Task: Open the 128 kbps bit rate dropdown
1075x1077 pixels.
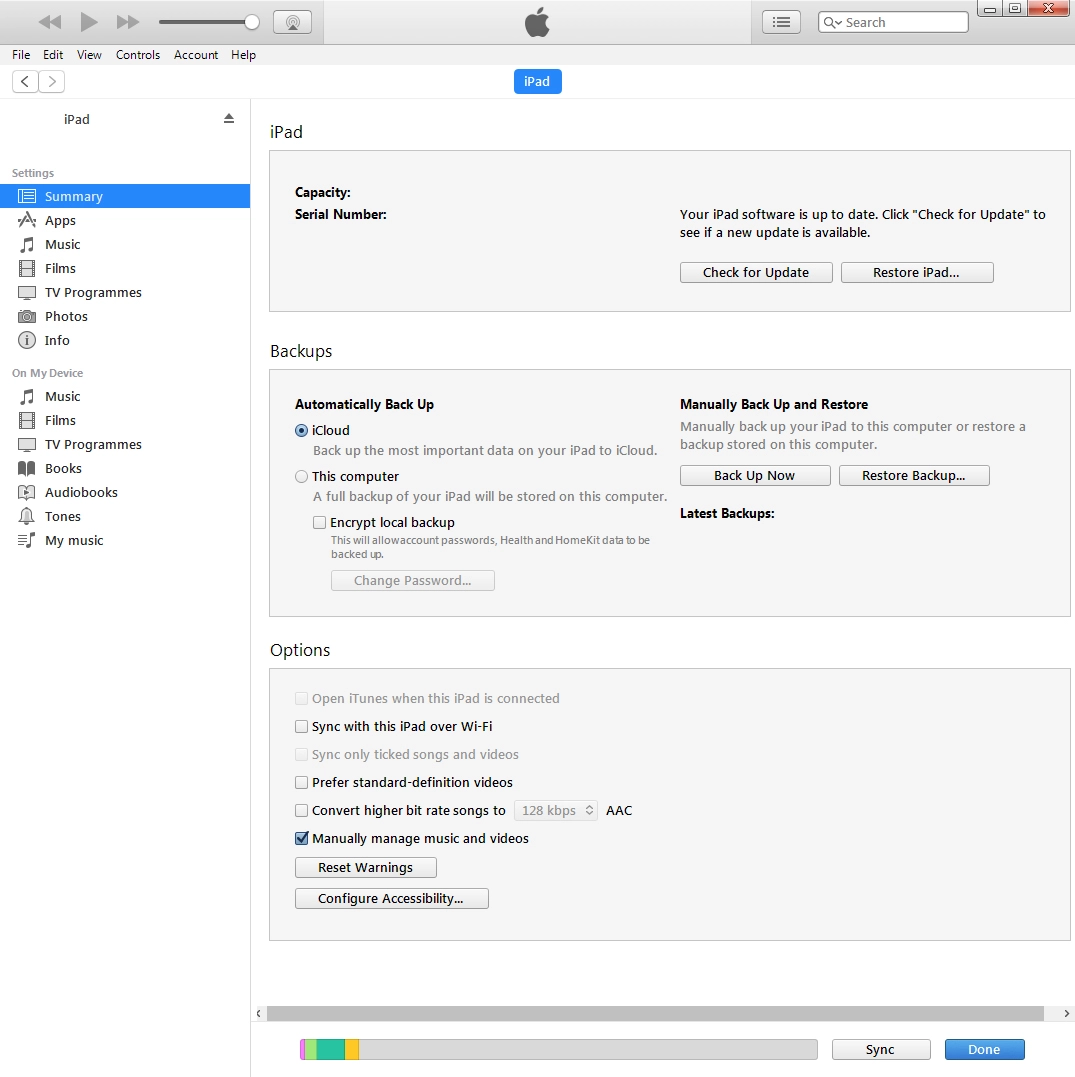Action: 556,811
